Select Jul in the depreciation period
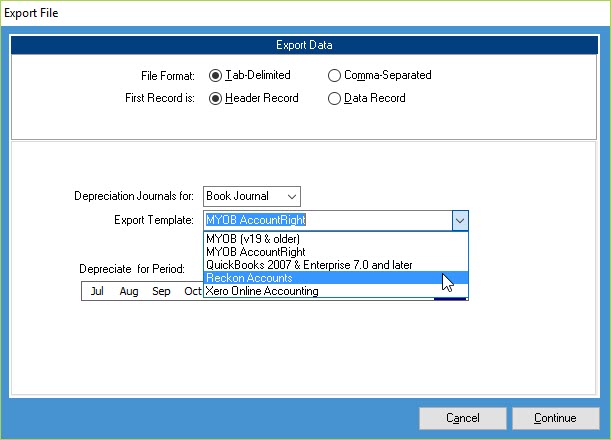611x440 pixels. coord(97,291)
